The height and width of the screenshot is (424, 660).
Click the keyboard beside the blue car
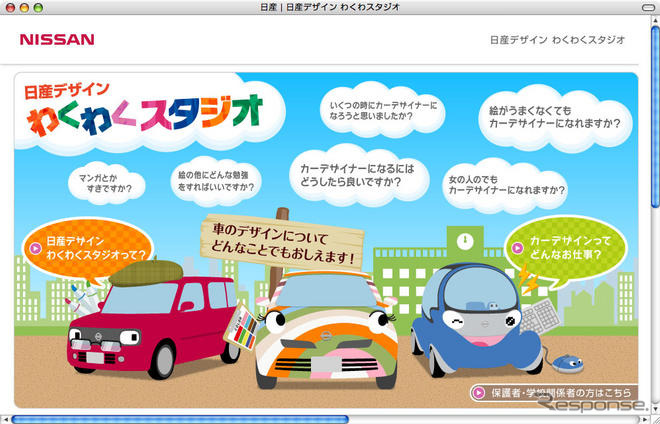pyautogui.click(x=541, y=317)
